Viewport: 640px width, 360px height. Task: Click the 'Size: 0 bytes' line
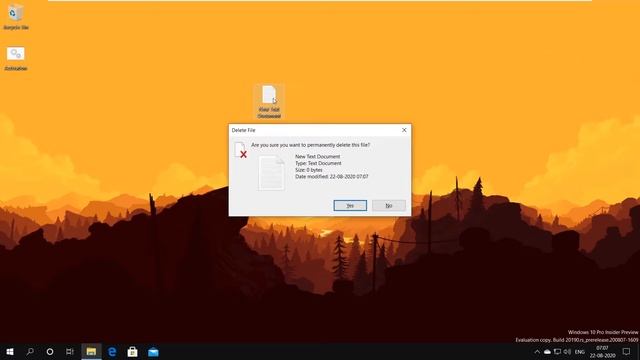point(309,169)
